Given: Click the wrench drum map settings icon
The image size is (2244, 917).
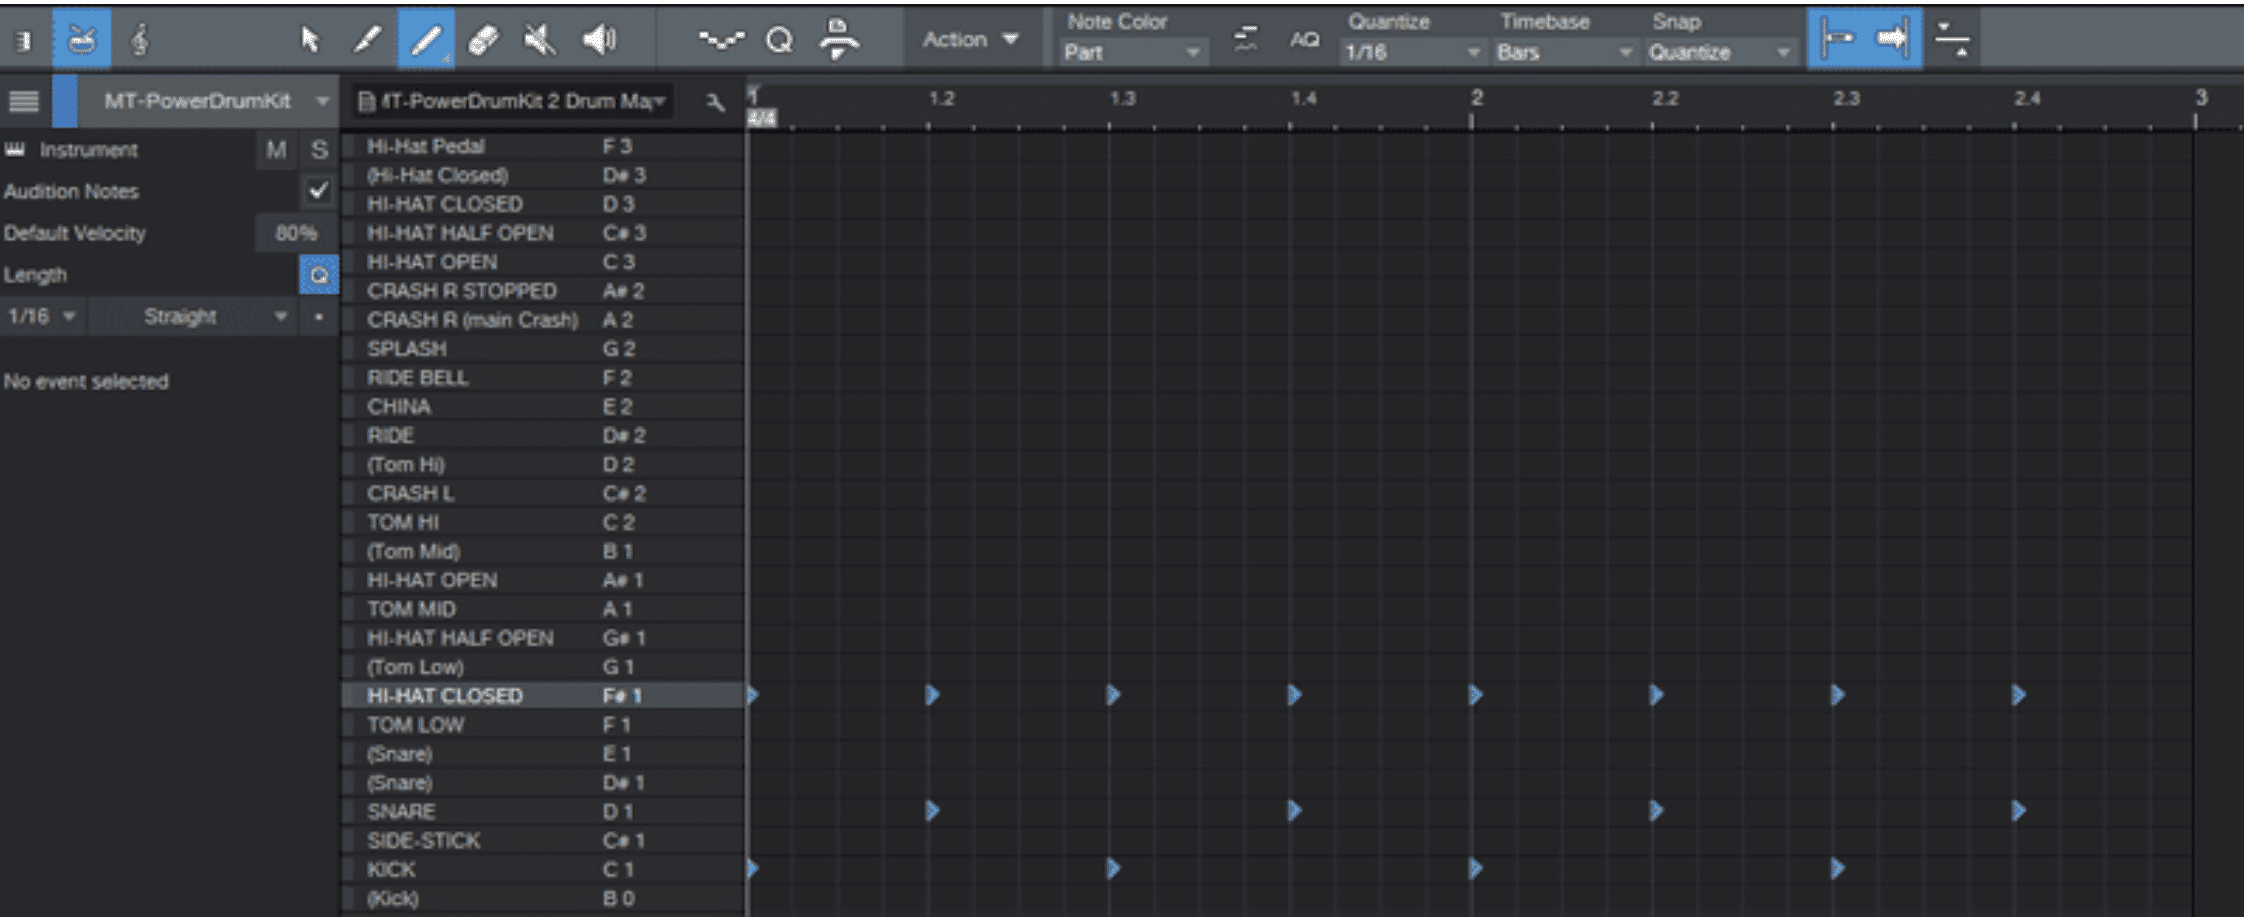Looking at the screenshot, I should click(x=715, y=101).
